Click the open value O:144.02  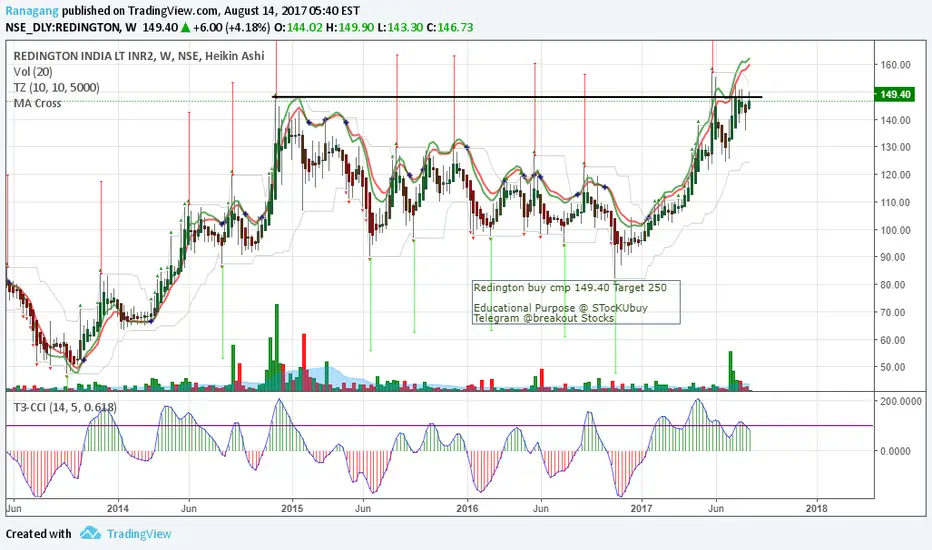click(x=298, y=27)
